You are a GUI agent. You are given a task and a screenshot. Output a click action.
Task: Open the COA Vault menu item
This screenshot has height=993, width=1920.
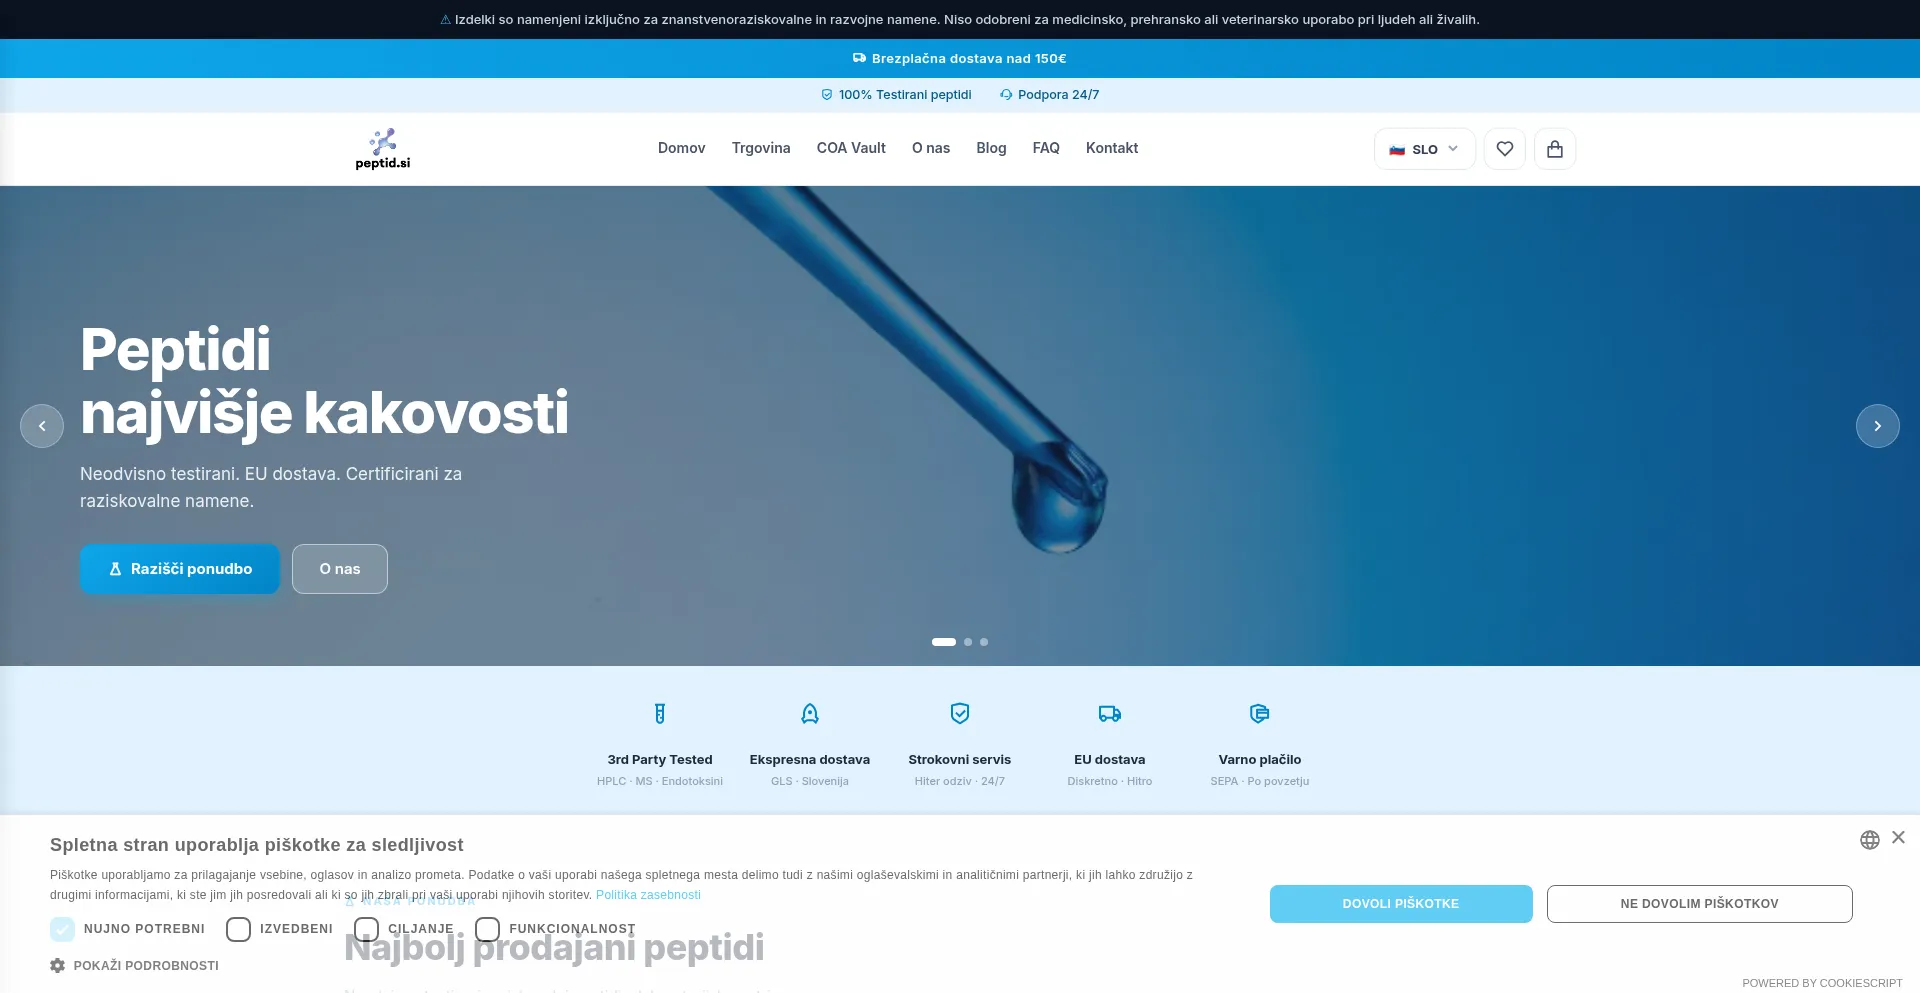(851, 148)
